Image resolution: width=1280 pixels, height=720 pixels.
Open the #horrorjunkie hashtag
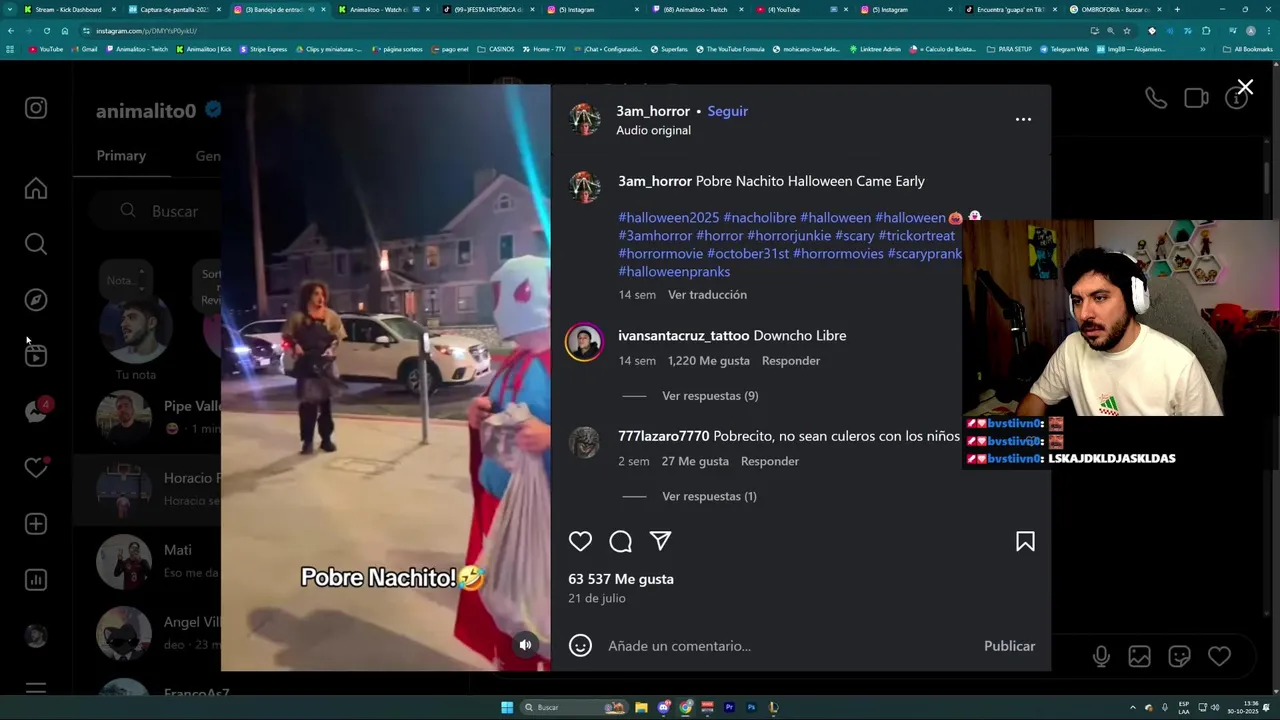tap(789, 236)
